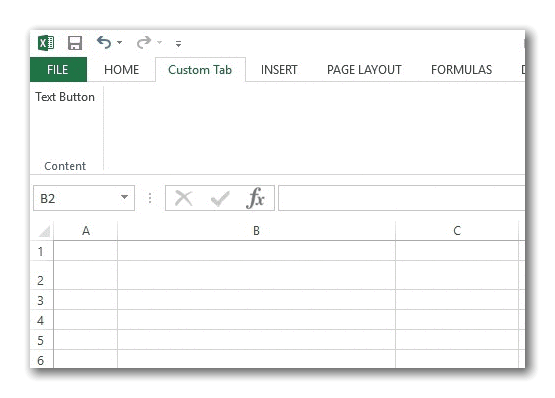Open the undo history dropdown arrow

120,42
